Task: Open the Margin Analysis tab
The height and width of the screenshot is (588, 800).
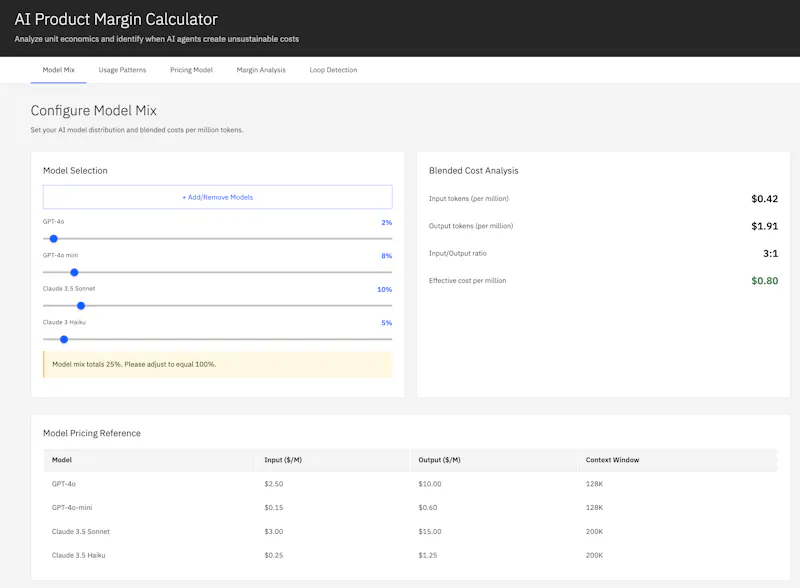Action: tap(261, 70)
